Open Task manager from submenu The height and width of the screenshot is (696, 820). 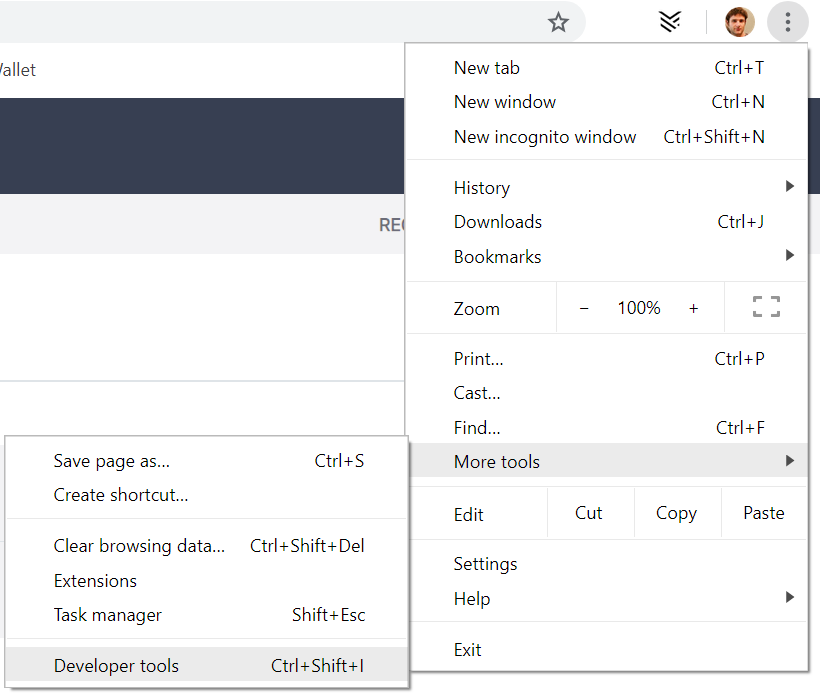(207, 615)
